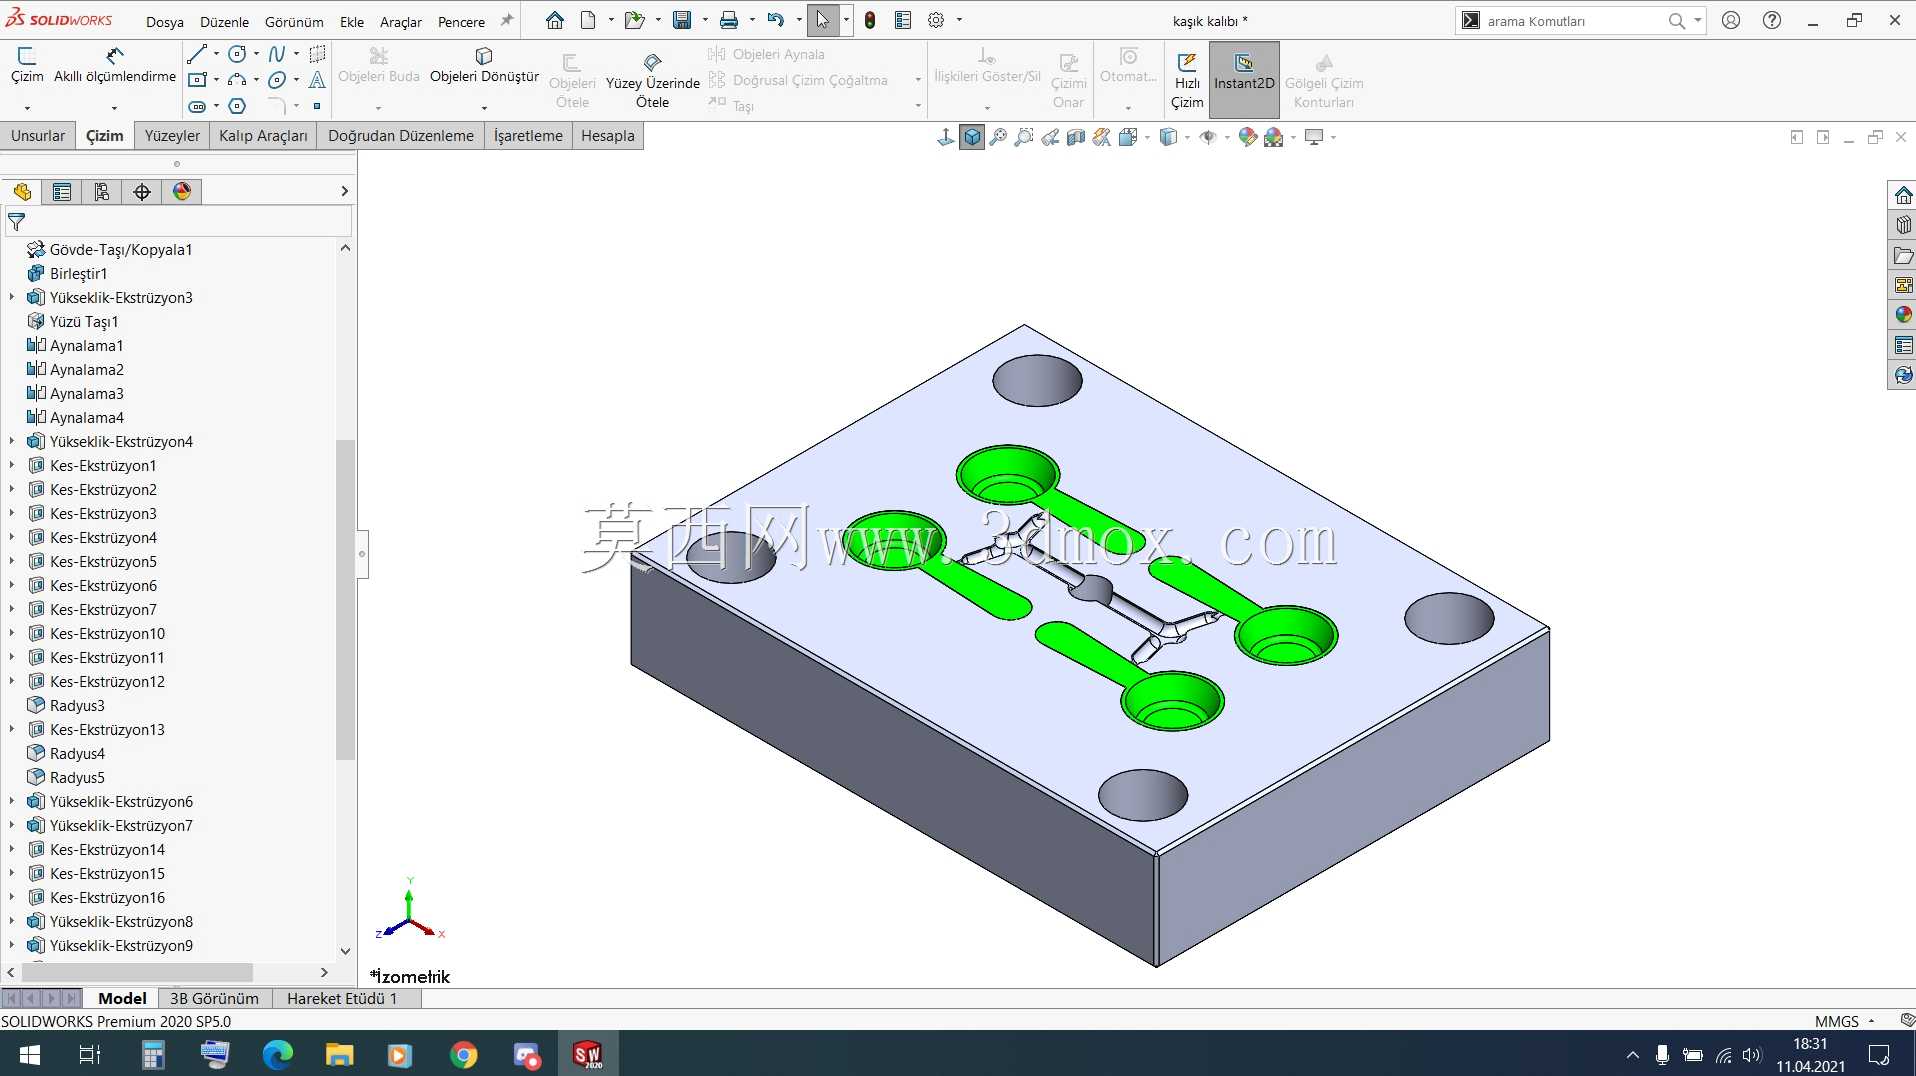Screen dimensions: 1916x1076
Task: Switch to the Kalıp Araçları tab
Action: click(x=263, y=136)
